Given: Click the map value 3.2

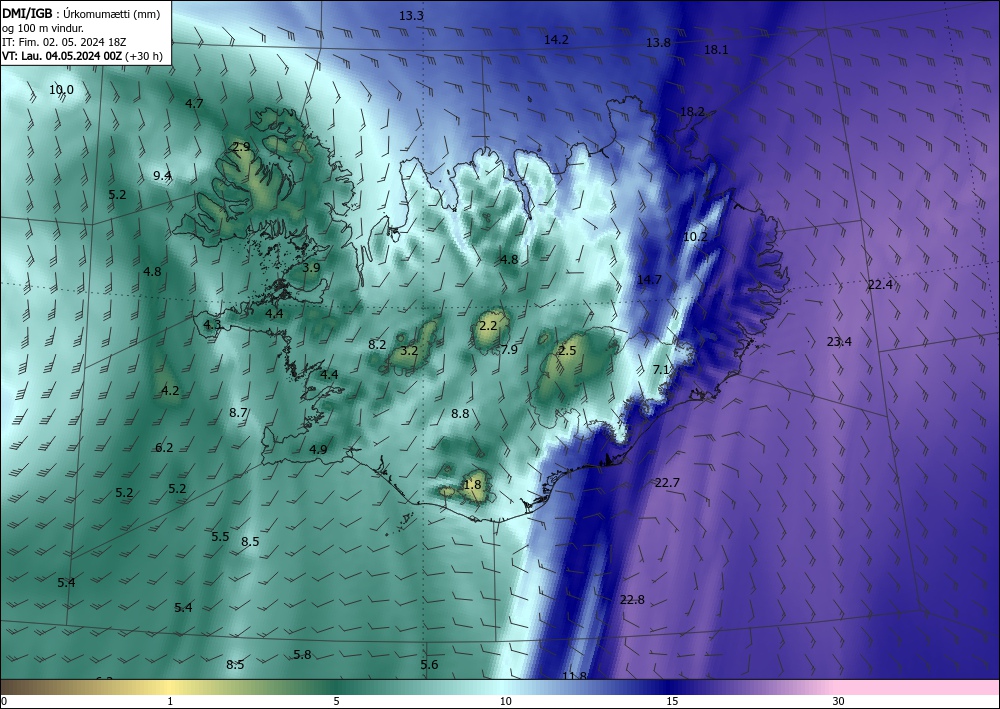Looking at the screenshot, I should pos(409,351).
